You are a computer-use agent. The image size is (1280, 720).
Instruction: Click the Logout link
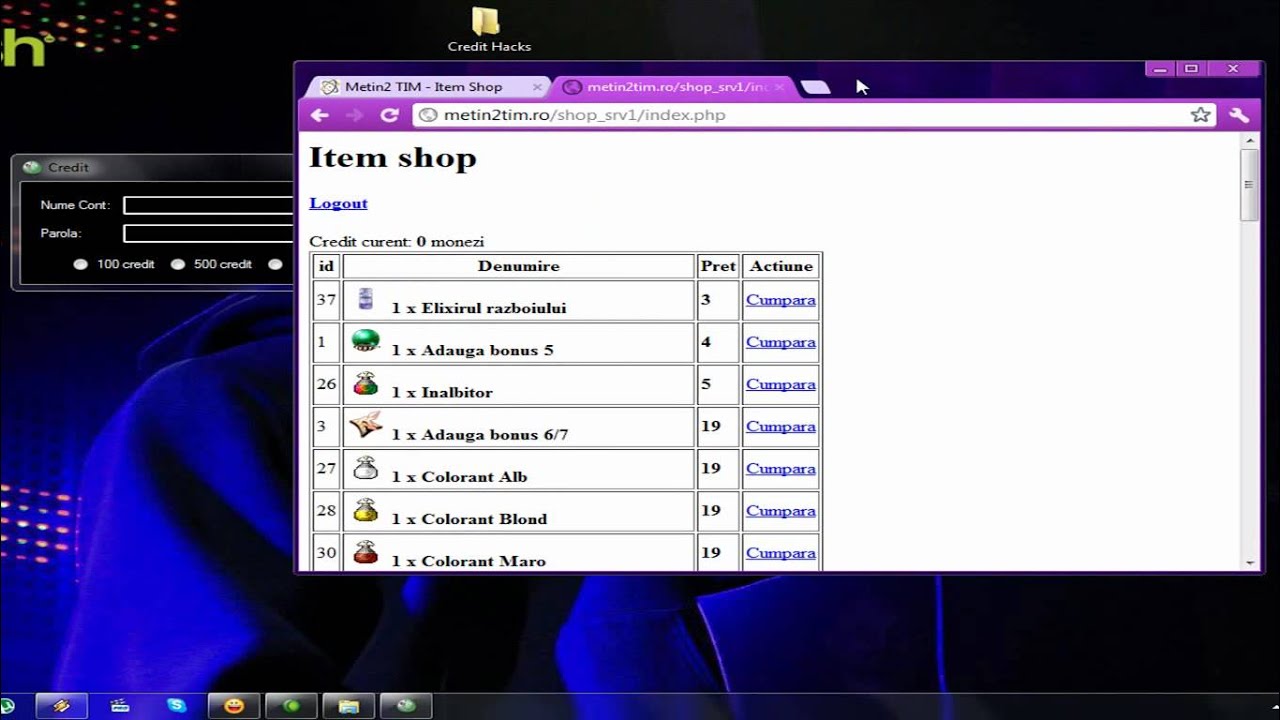[x=338, y=203]
